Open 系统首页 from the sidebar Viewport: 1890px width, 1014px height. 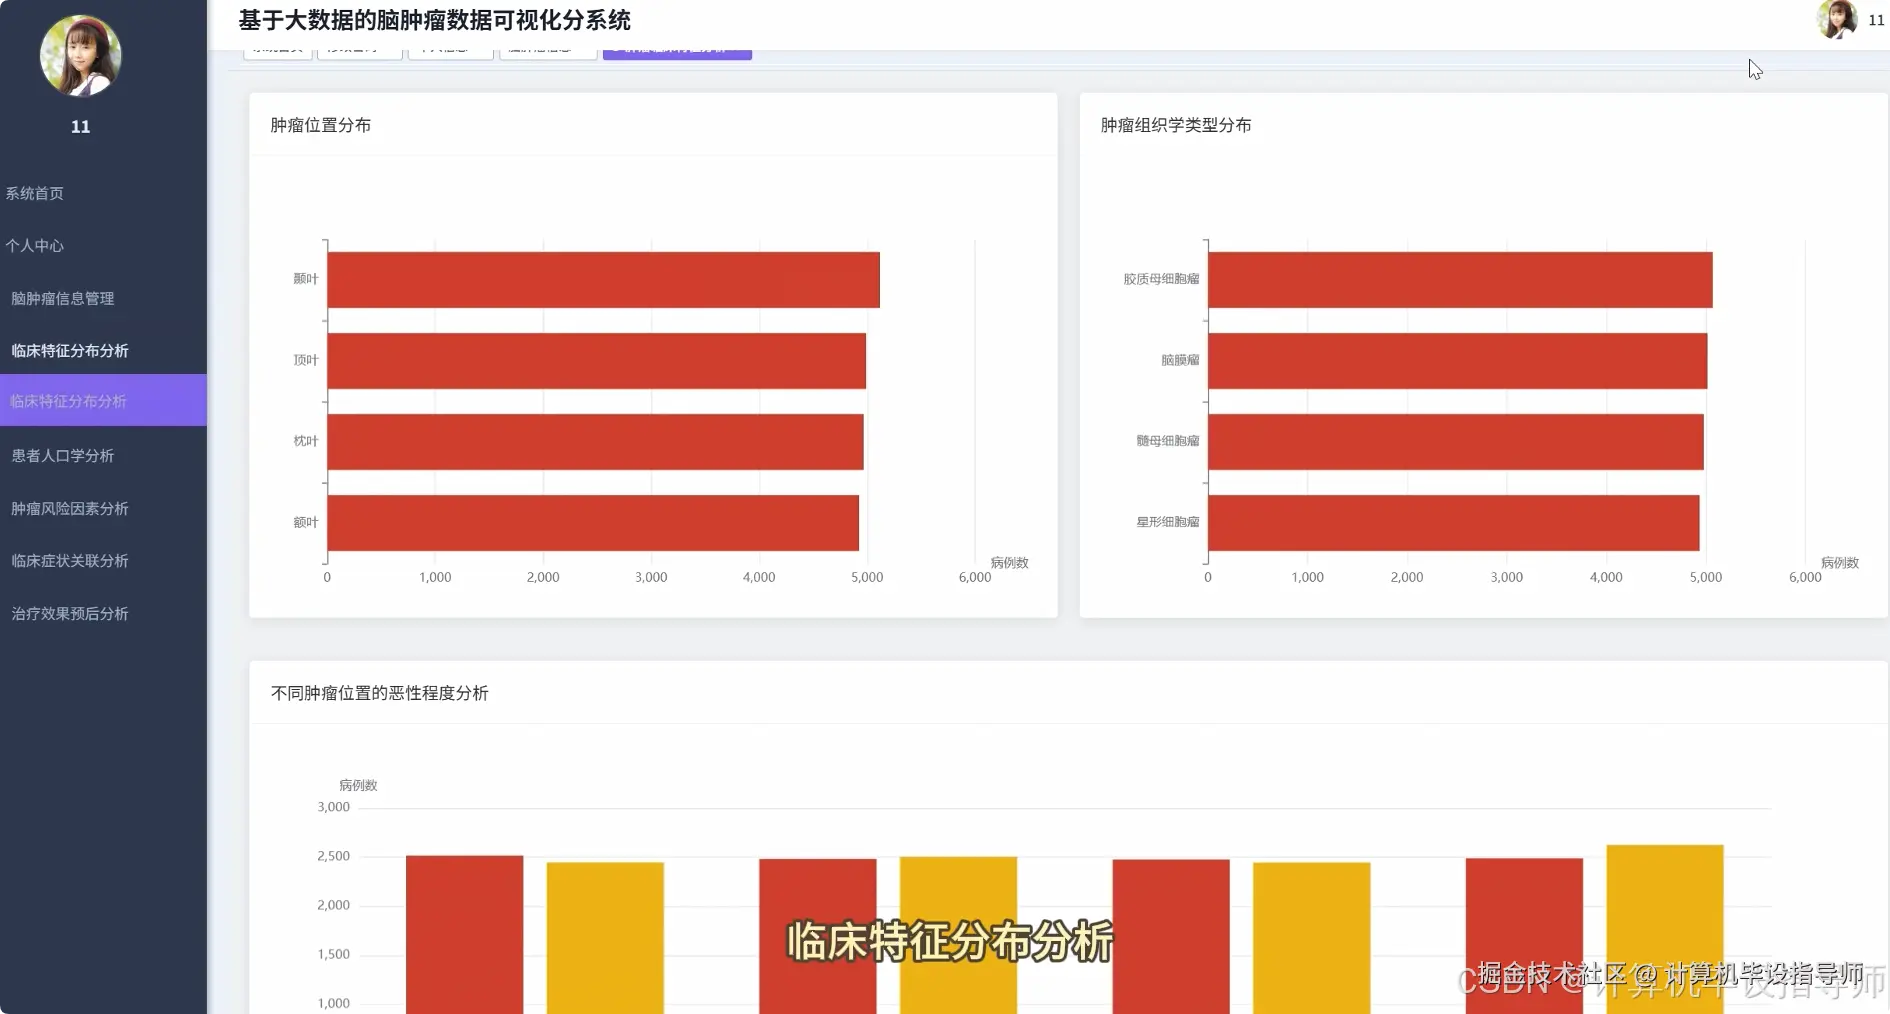pos(37,193)
